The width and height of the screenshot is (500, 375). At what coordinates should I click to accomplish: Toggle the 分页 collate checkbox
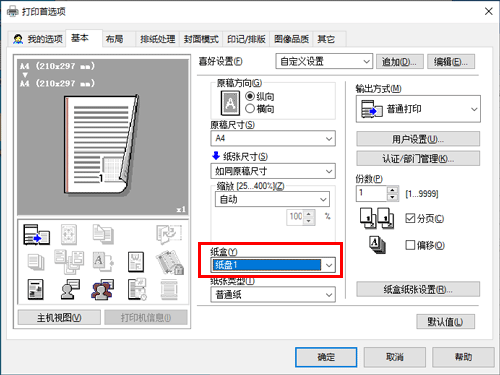pos(410,219)
